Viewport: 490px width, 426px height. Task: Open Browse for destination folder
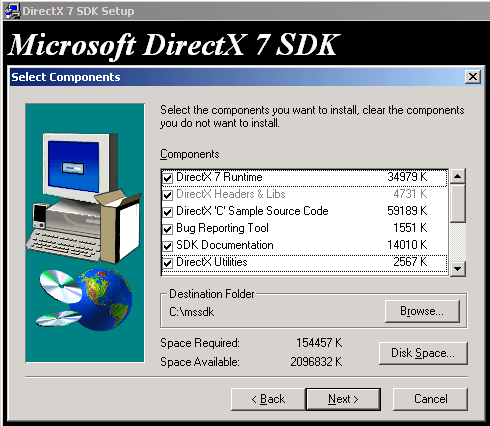(422, 311)
